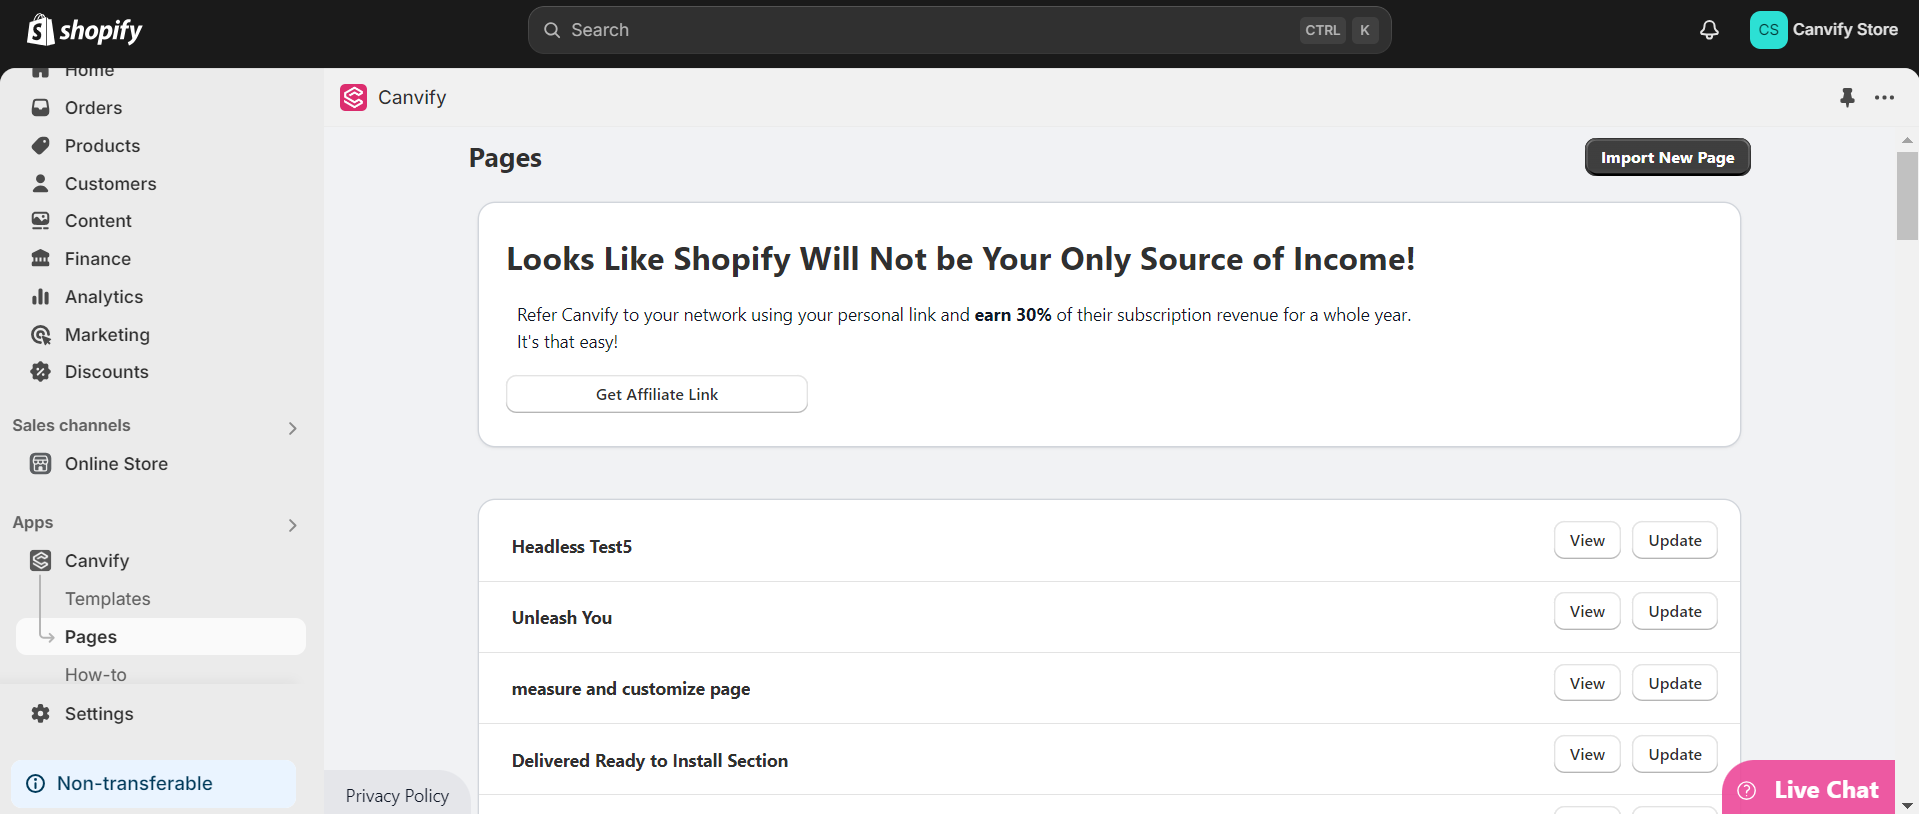
Task: Update the measure and customize page
Action: click(1675, 683)
